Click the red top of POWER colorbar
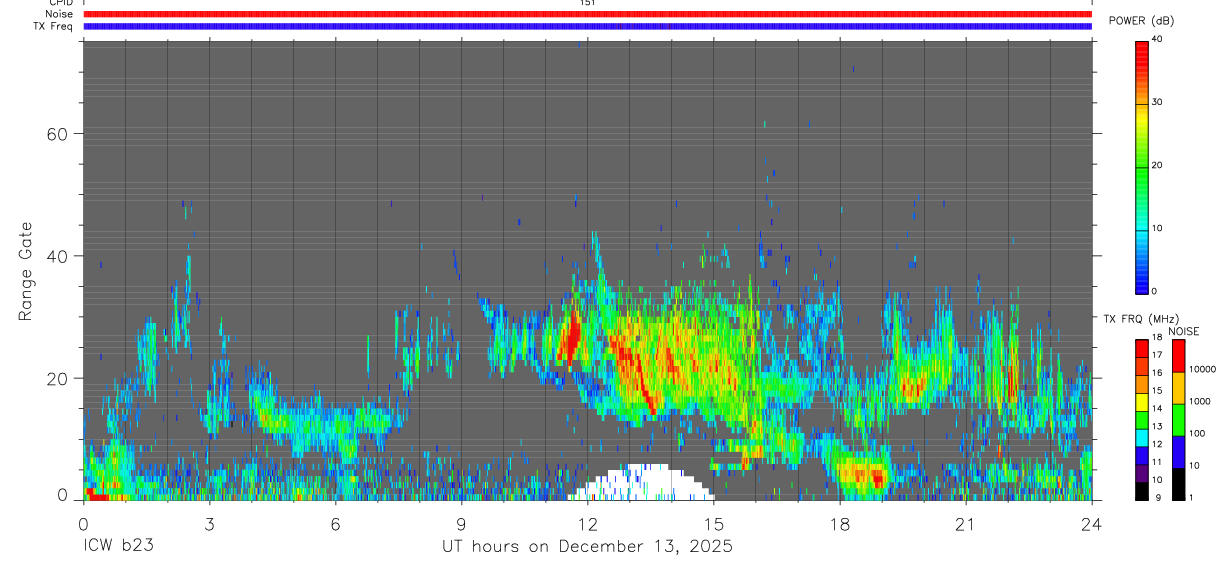Viewport: 1228px width, 567px height. 1142,50
